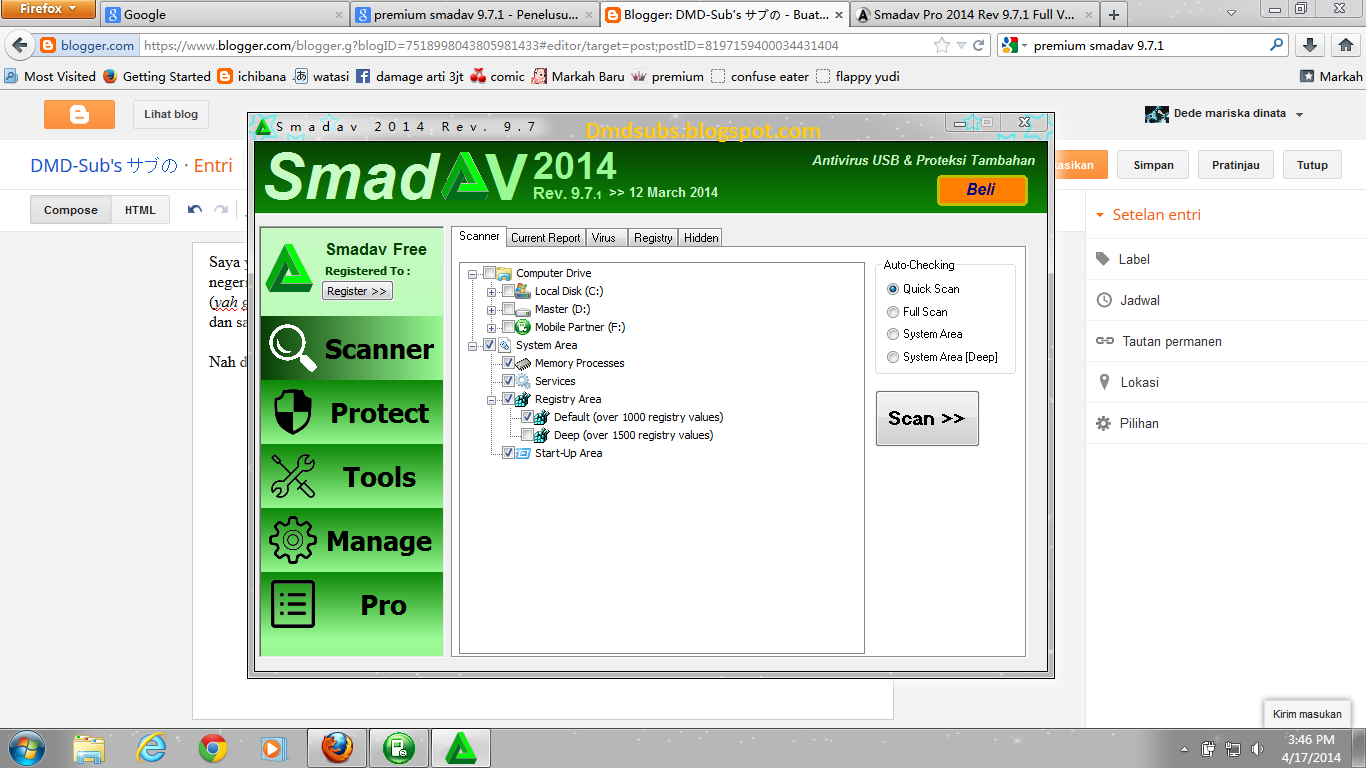The image size is (1366, 768).
Task: Switch to Smadav Pro 2014 browser tab
Action: (973, 15)
